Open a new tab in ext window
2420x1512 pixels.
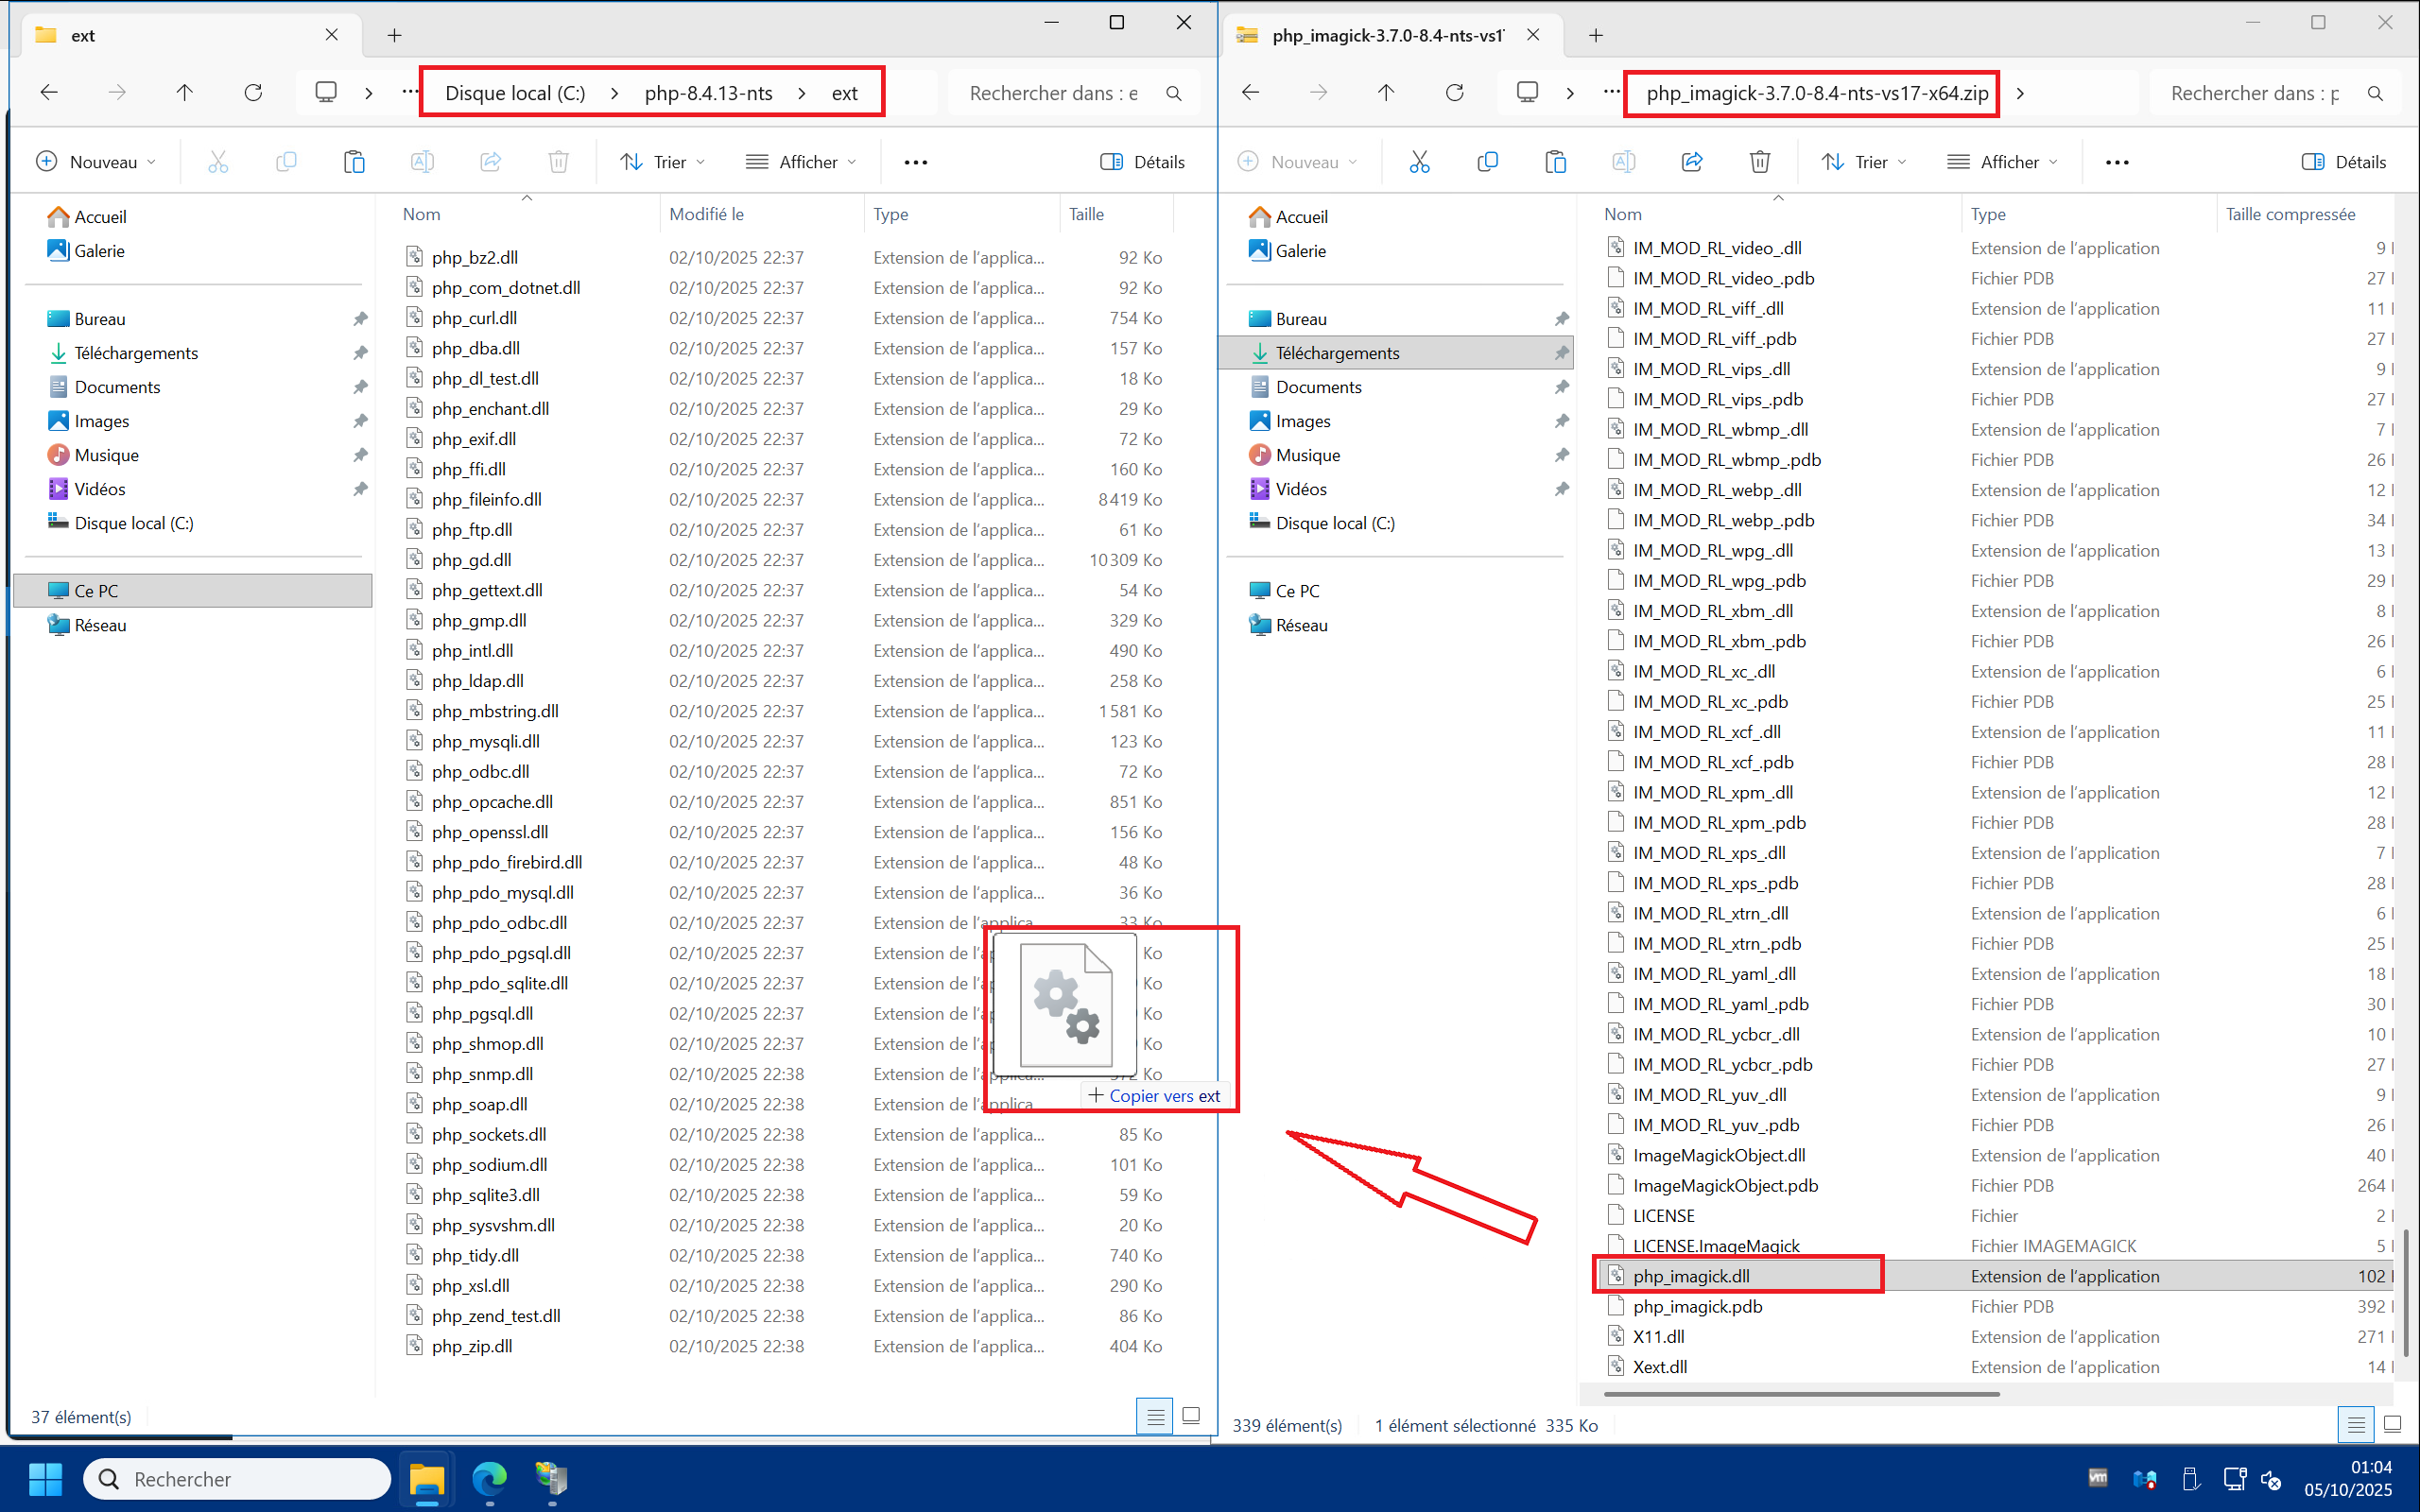point(395,36)
